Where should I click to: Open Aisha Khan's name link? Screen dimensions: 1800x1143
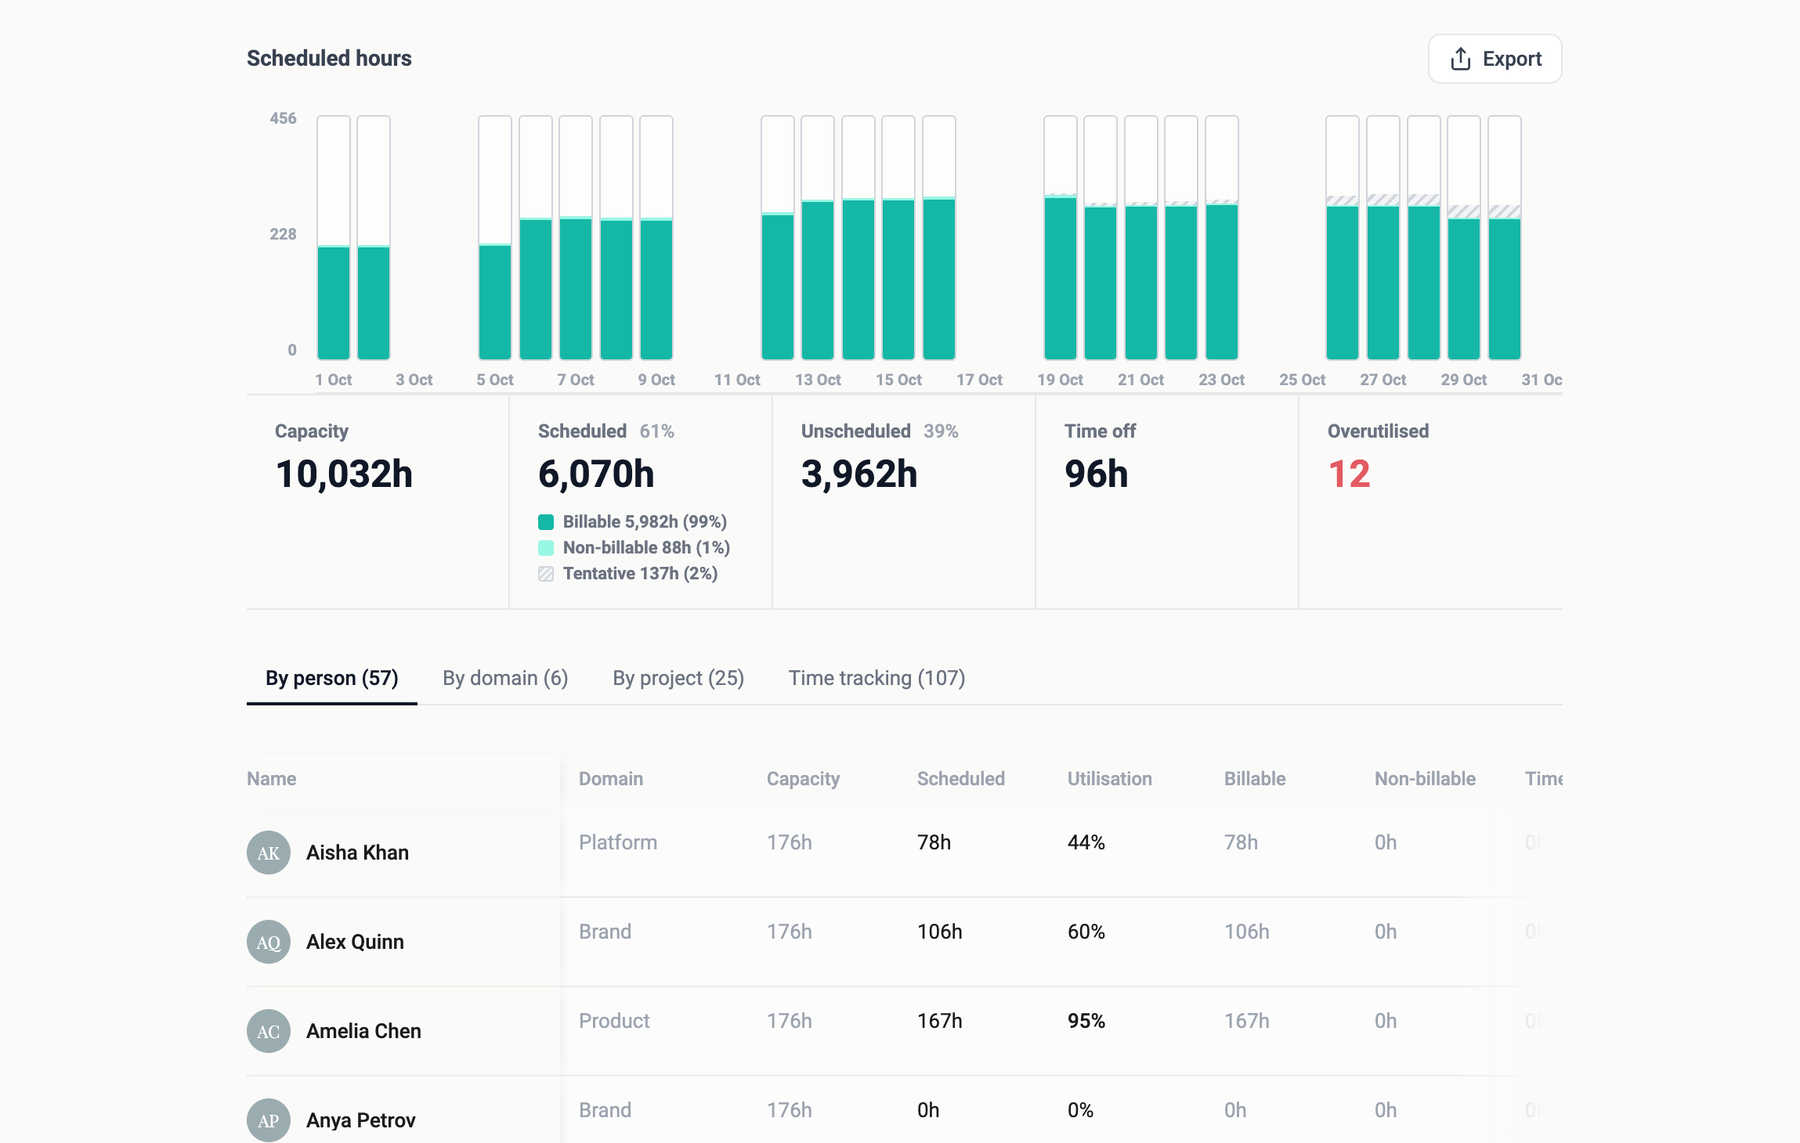point(357,853)
